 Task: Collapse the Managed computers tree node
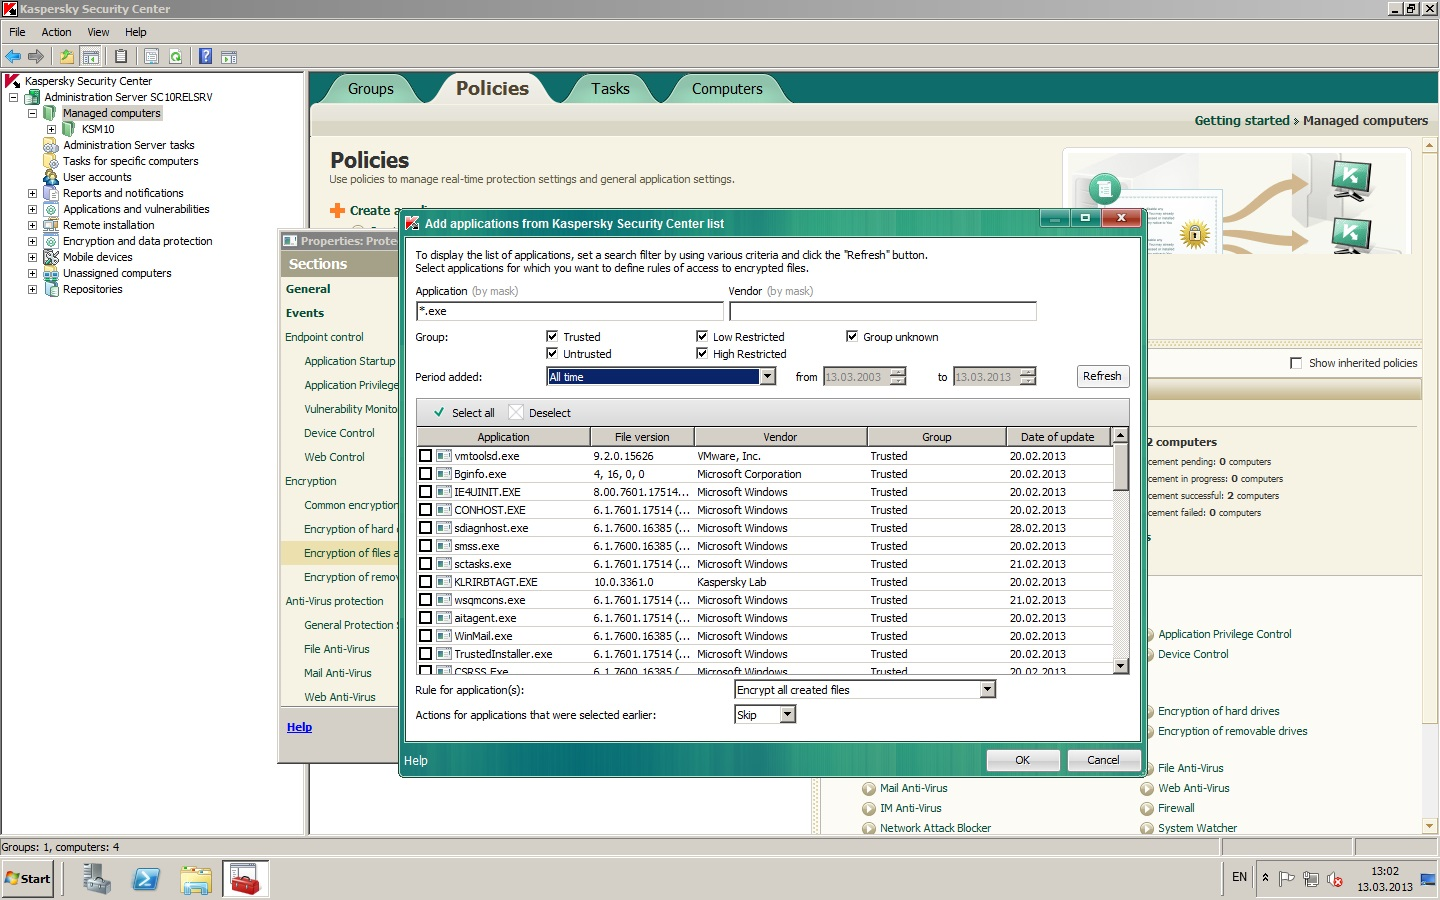32,113
